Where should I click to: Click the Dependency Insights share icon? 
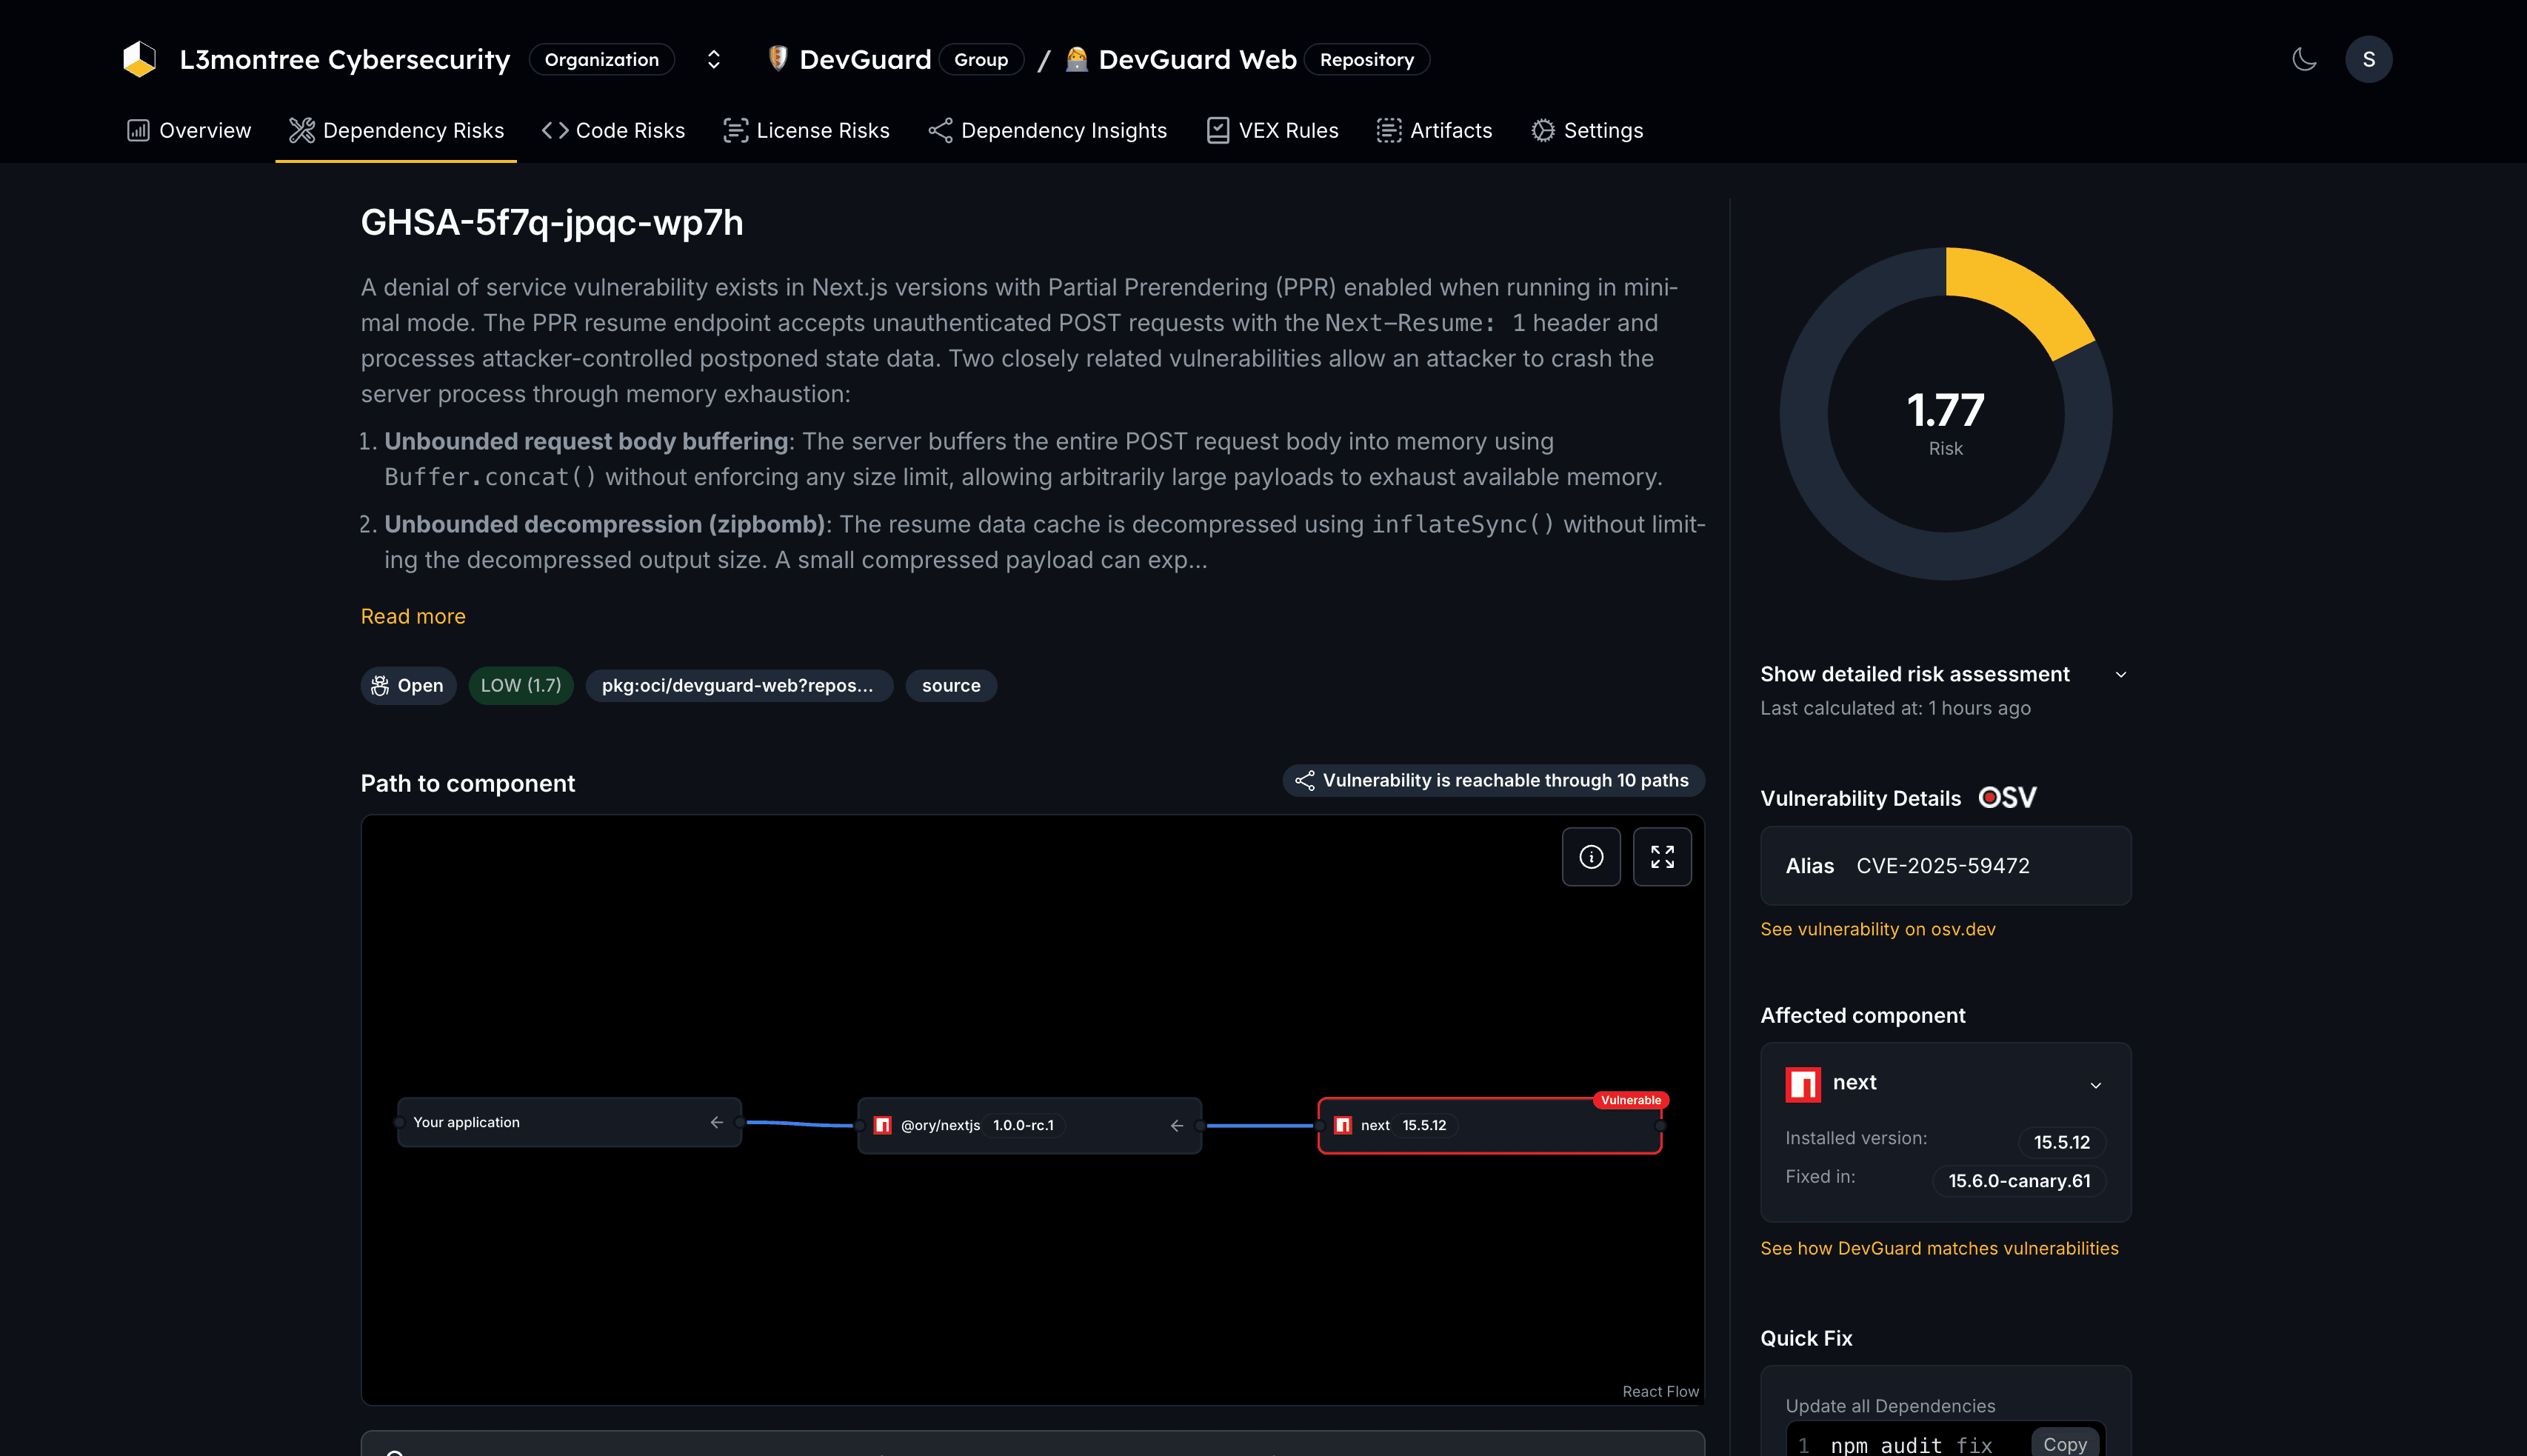tap(940, 131)
